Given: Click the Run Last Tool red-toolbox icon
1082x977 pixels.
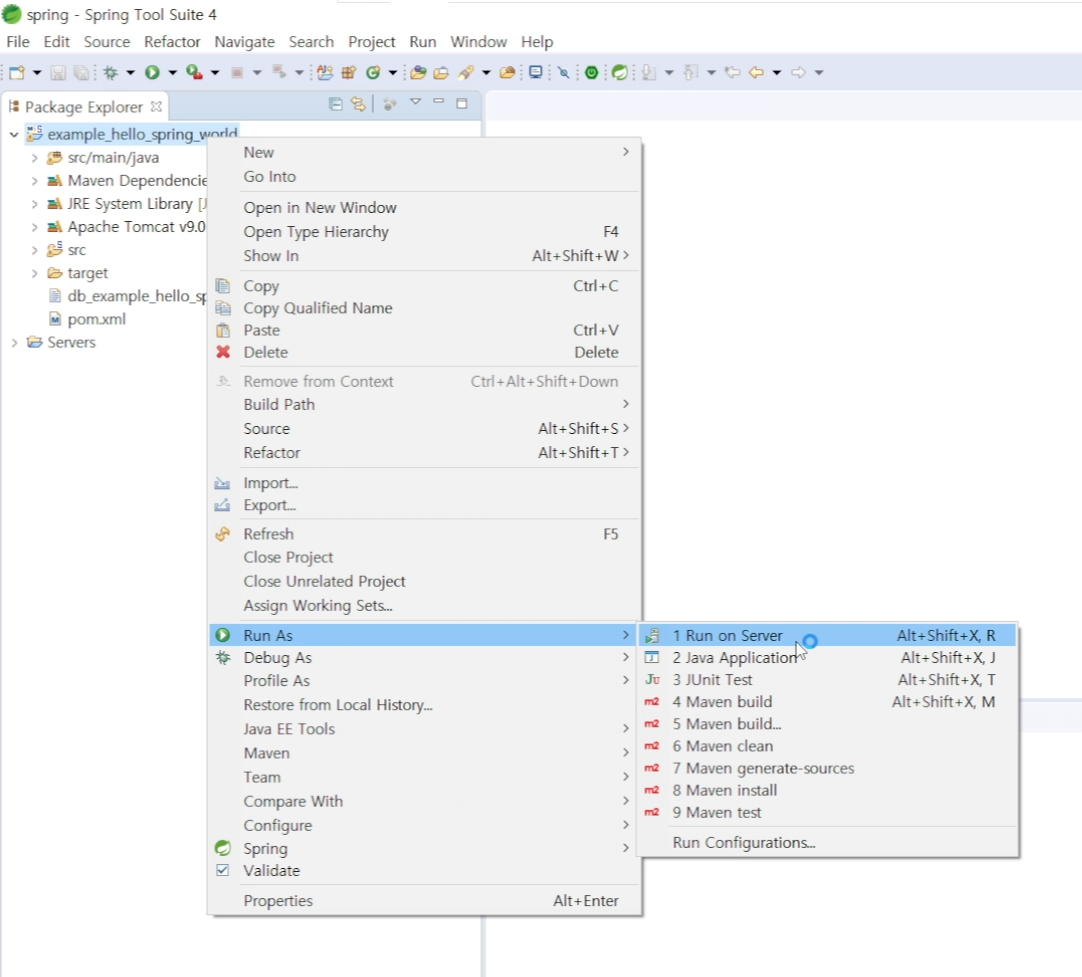Looking at the screenshot, I should 194,72.
